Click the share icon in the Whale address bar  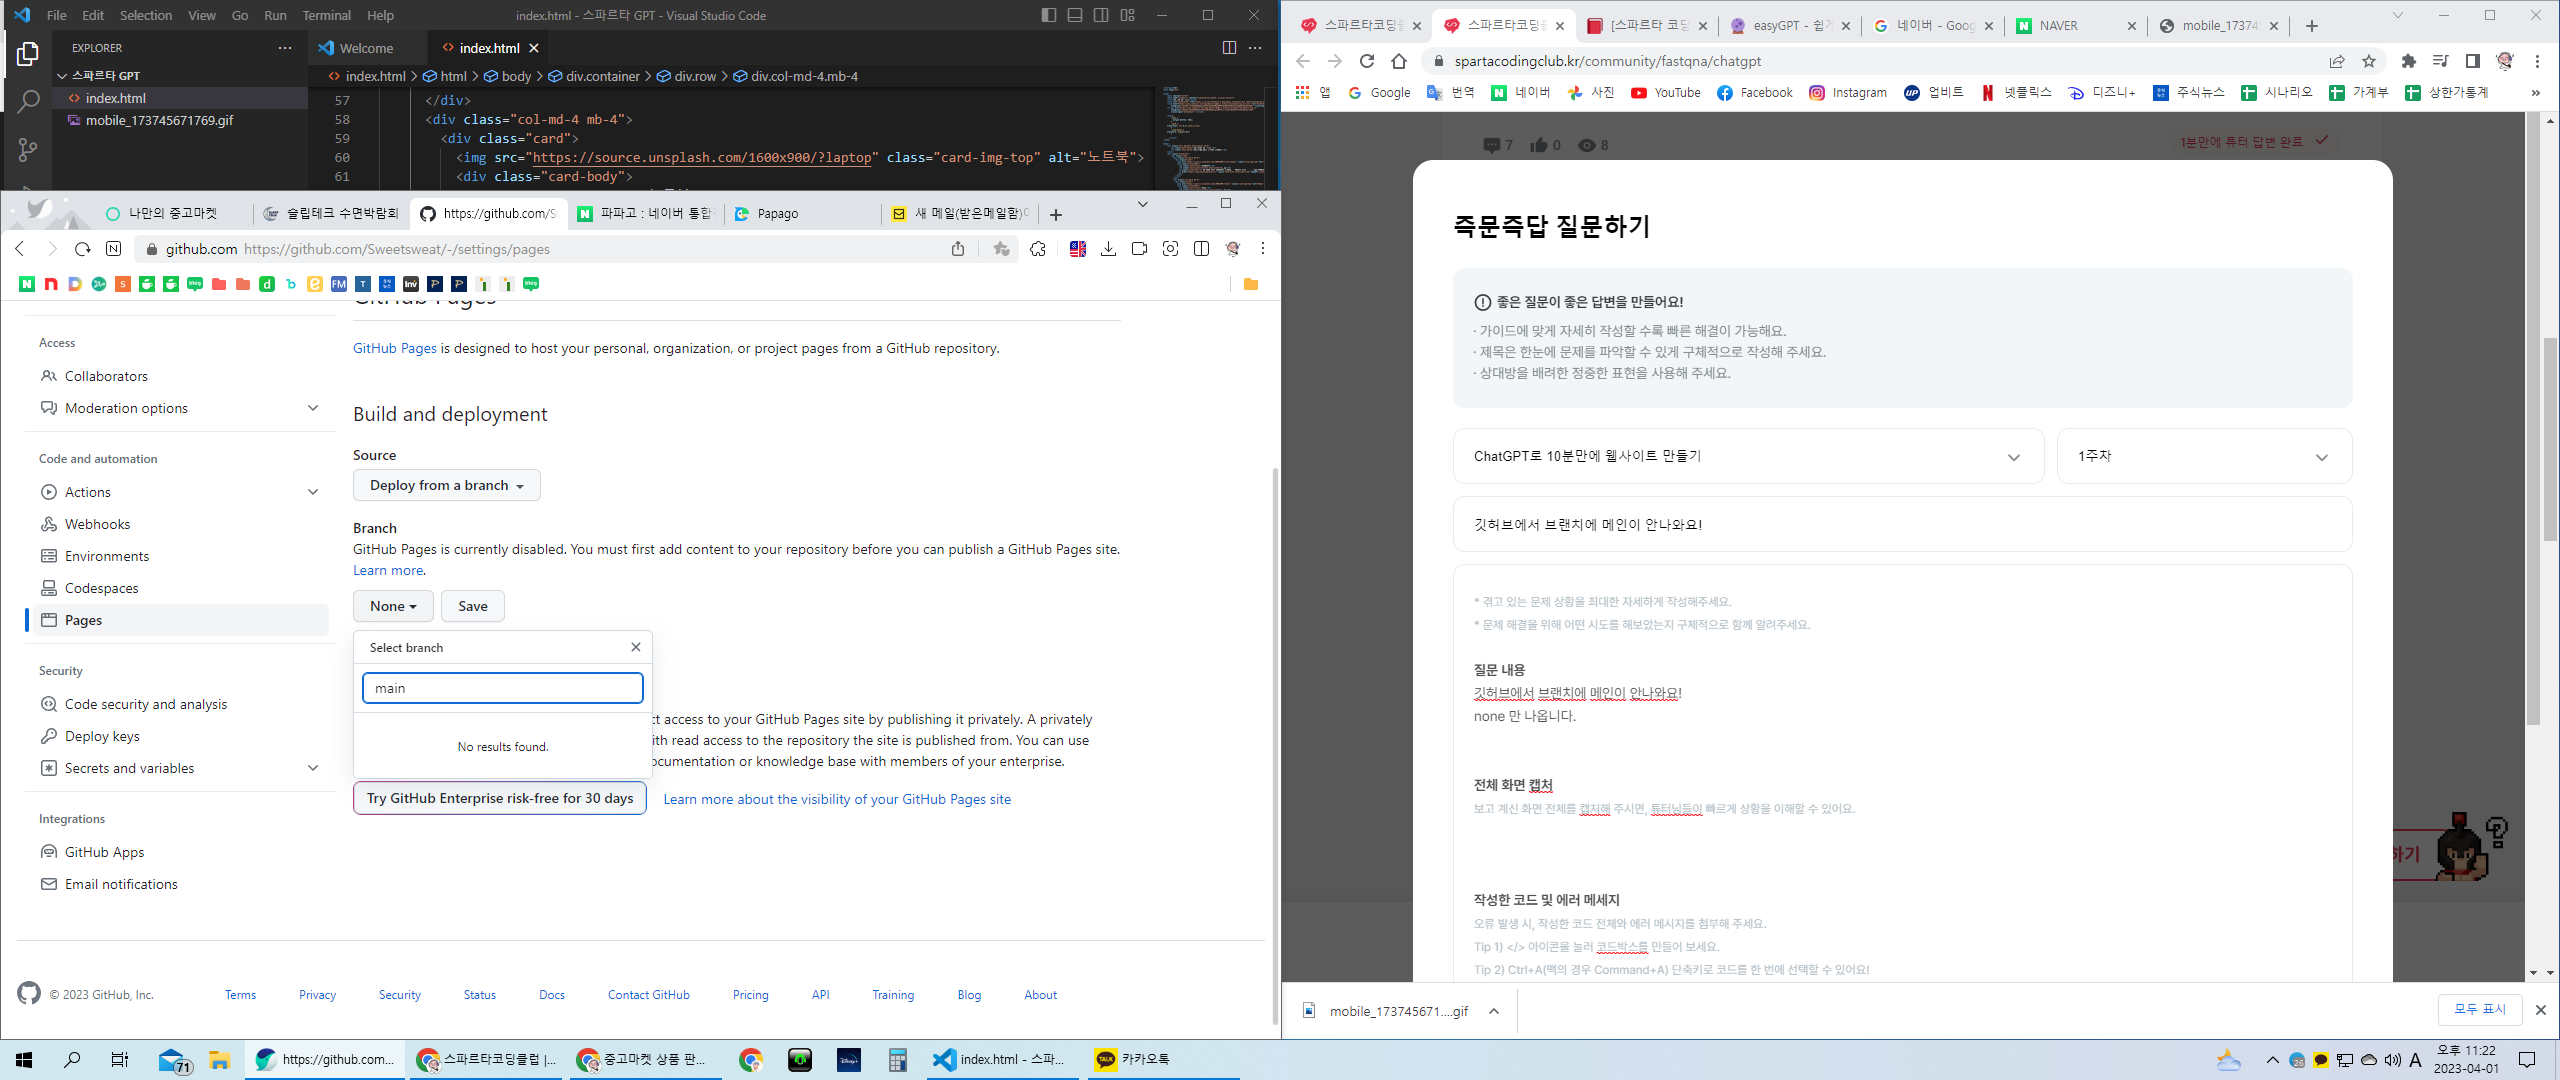(x=958, y=249)
